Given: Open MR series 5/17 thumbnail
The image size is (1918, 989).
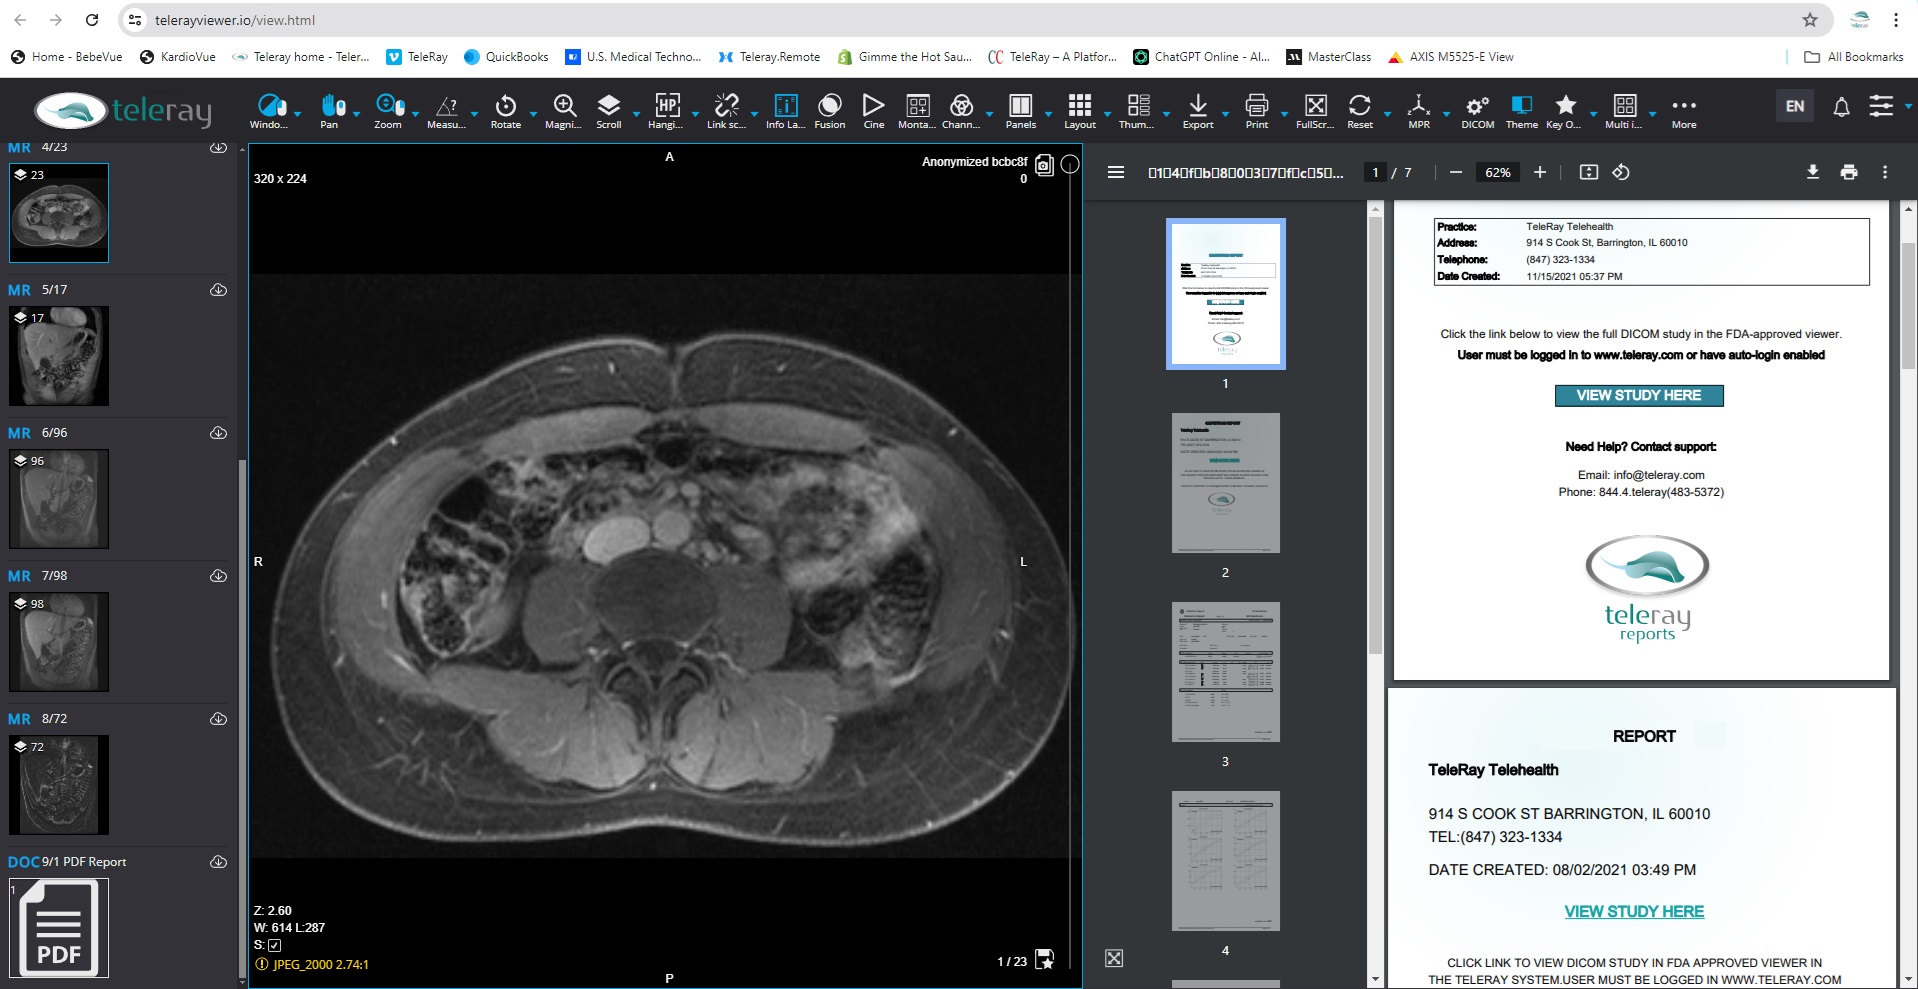Looking at the screenshot, I should [x=59, y=356].
